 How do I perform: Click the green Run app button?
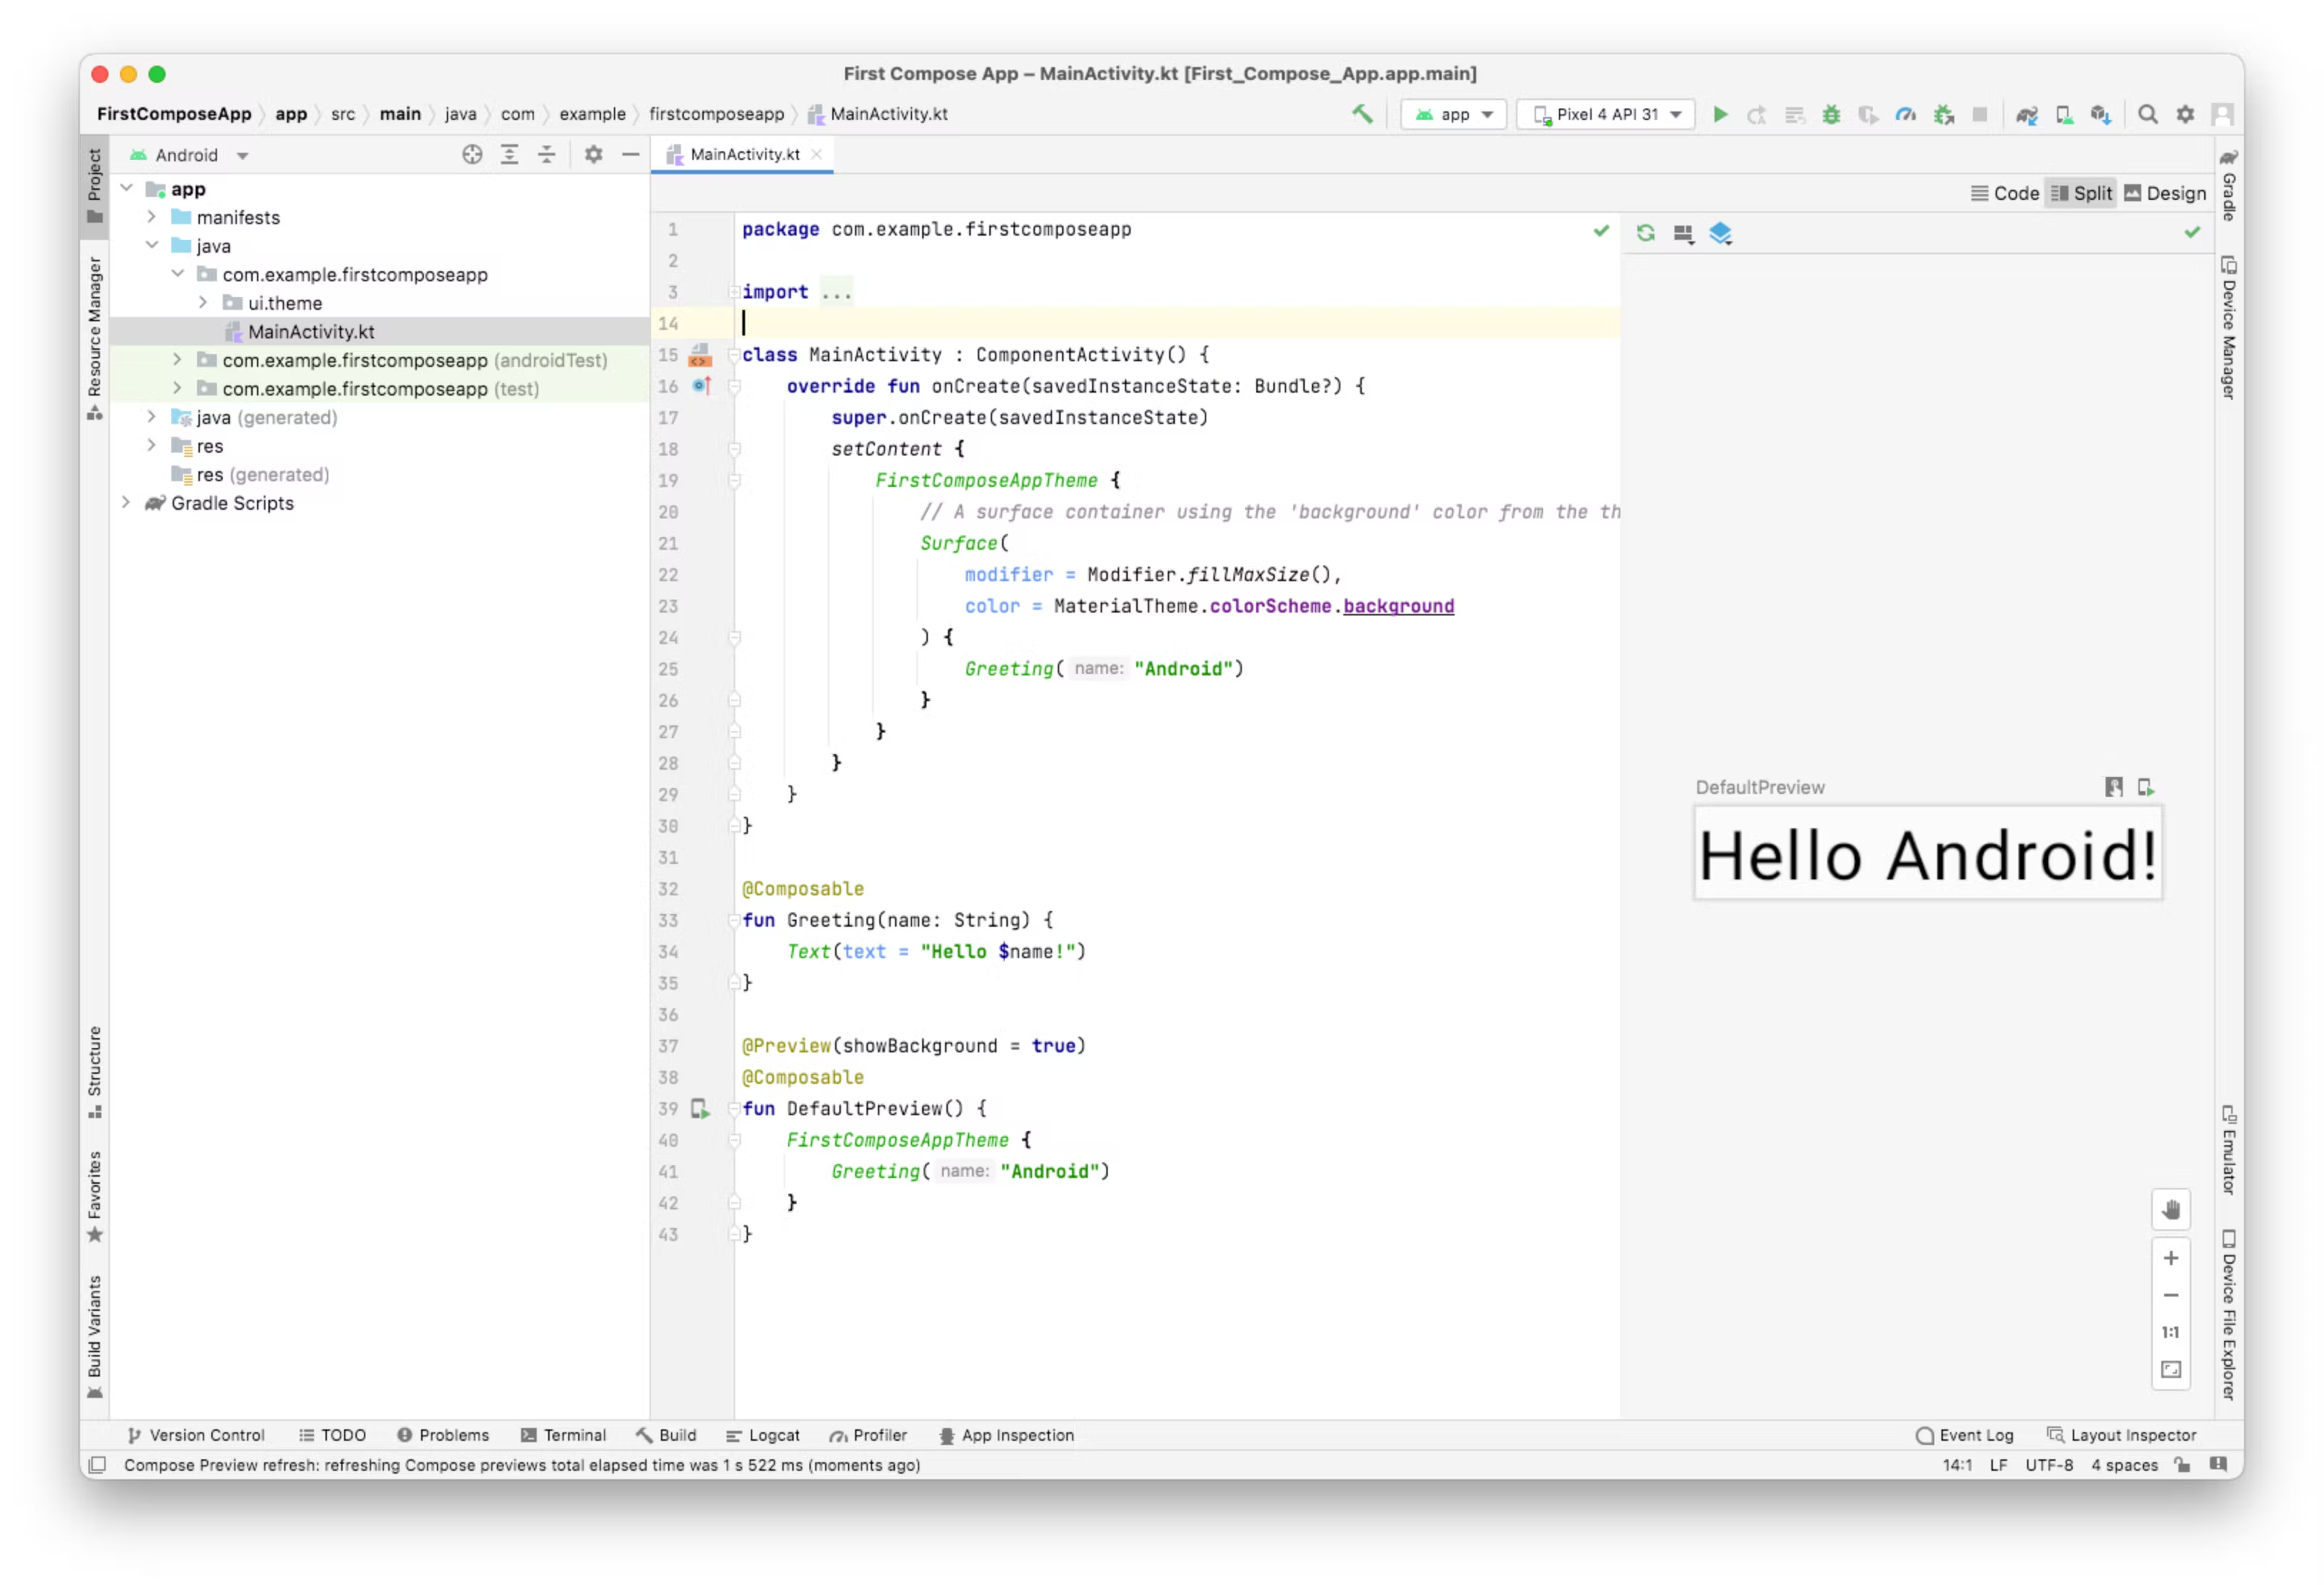(x=1720, y=115)
